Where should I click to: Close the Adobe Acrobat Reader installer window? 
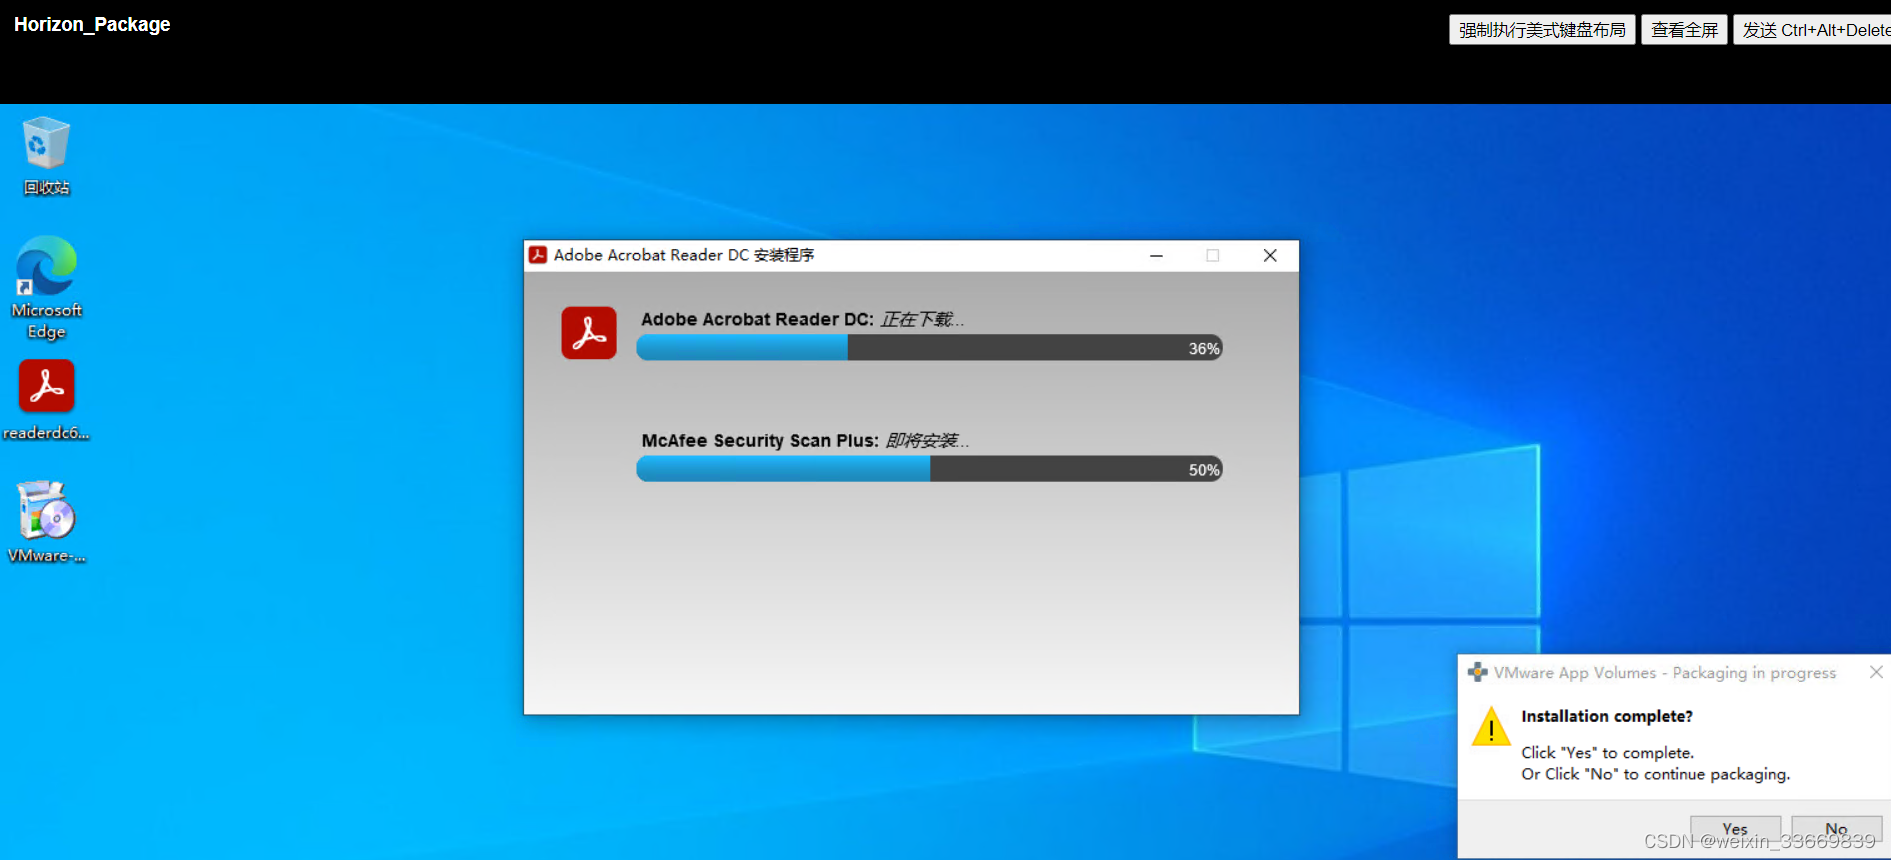point(1270,256)
